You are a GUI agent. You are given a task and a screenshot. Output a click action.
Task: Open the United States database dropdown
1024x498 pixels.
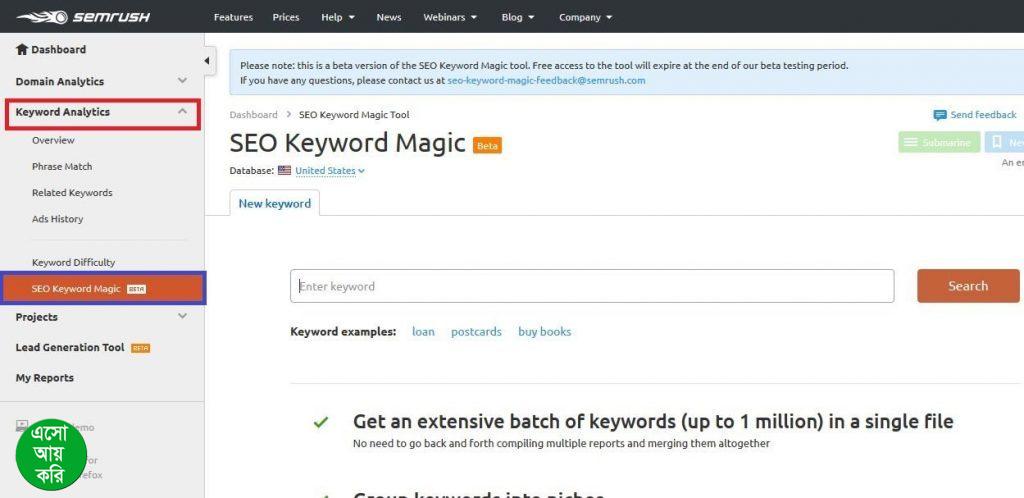coord(330,171)
